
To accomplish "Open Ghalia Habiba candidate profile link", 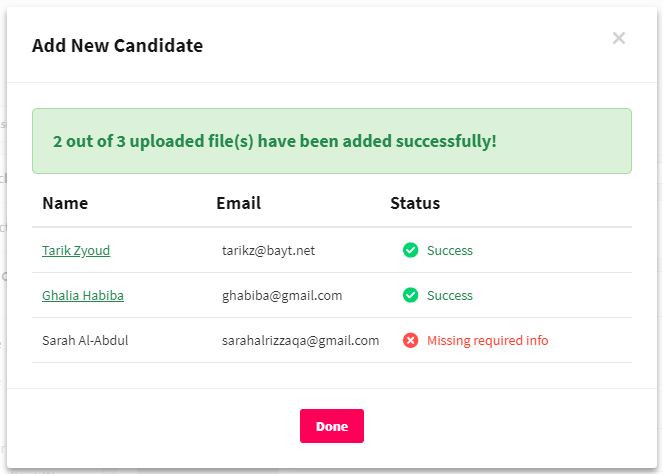I will 83,295.
